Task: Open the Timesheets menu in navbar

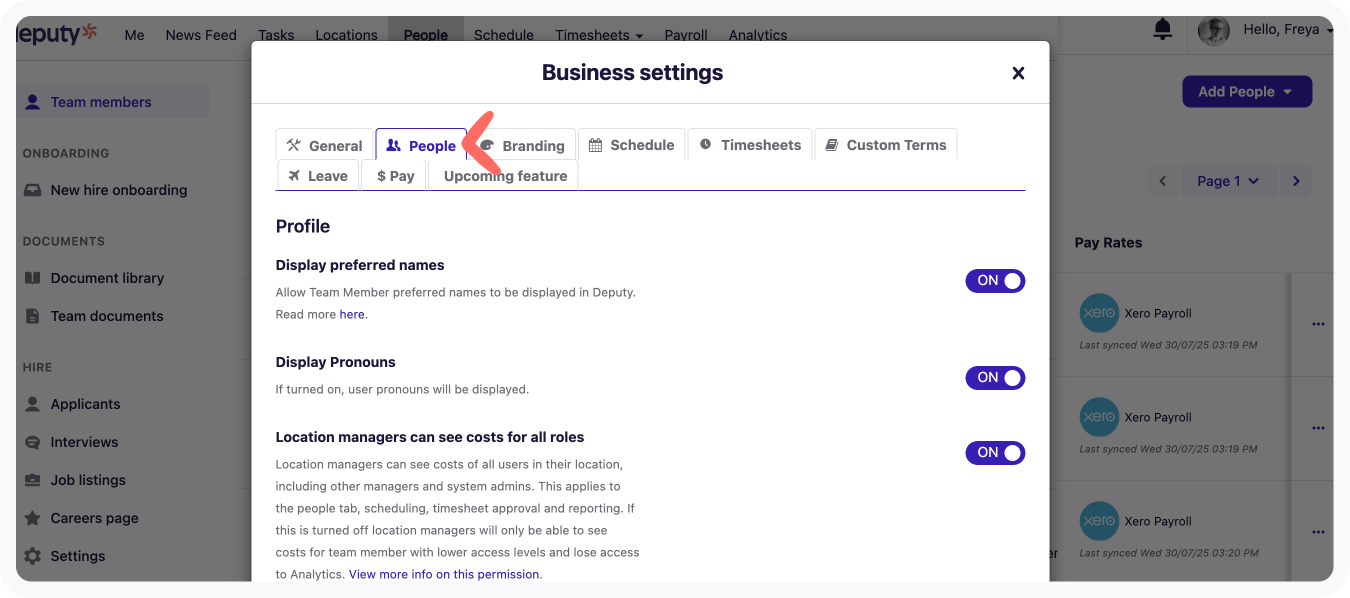Action: point(598,35)
